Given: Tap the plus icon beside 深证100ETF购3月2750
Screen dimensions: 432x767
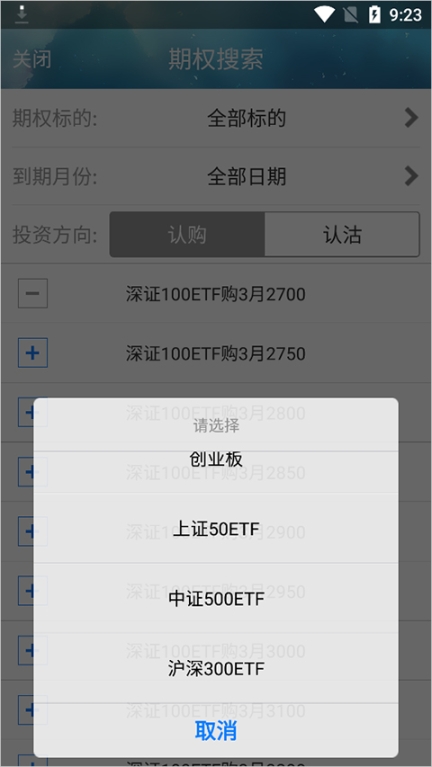Looking at the screenshot, I should click(x=33, y=353).
